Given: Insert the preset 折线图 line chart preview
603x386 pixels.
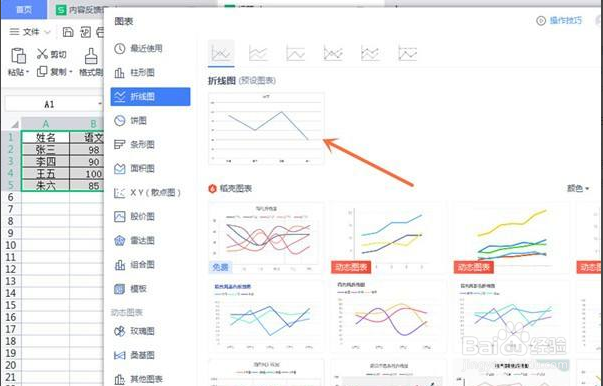Looking at the screenshot, I should pyautogui.click(x=266, y=129).
